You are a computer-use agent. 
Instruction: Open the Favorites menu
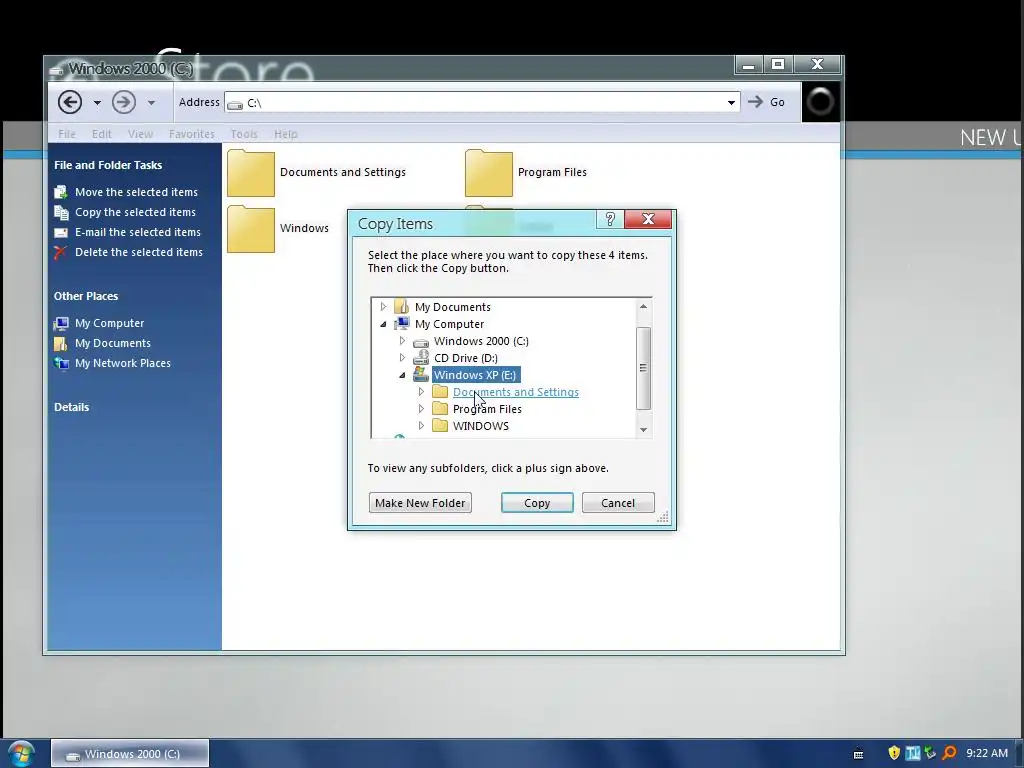coord(191,134)
